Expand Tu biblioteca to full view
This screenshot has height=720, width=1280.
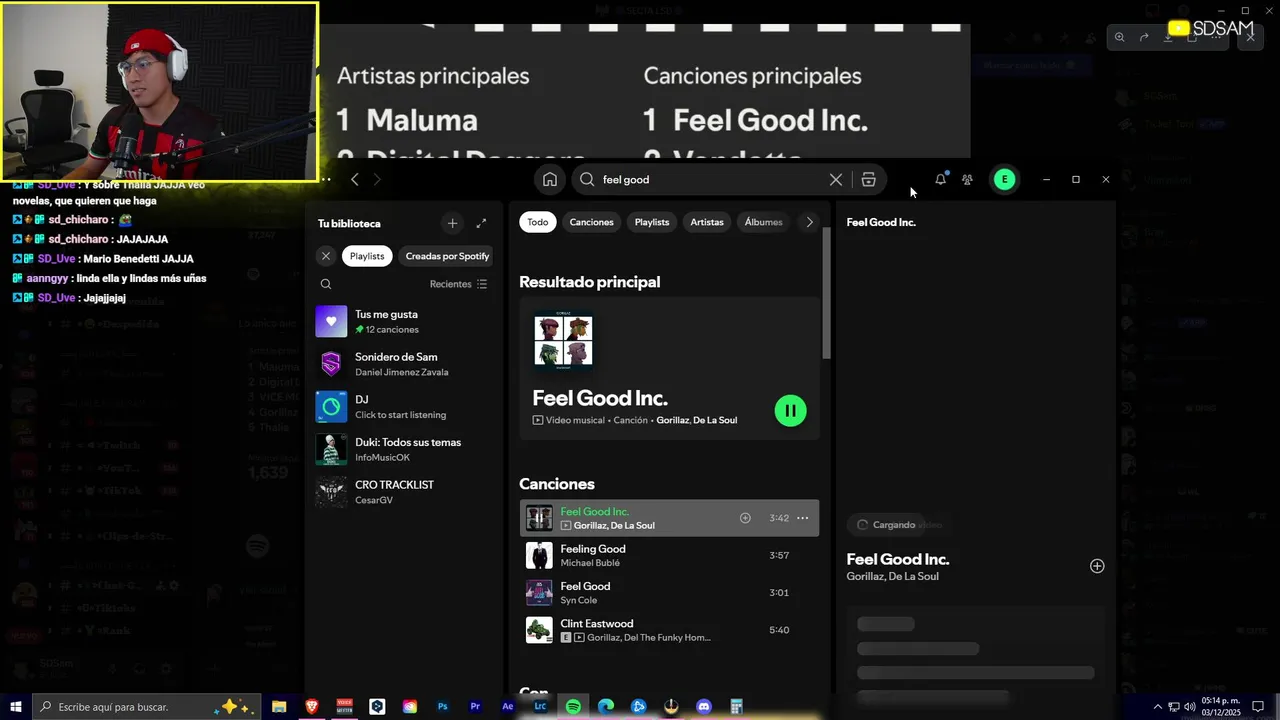coord(481,224)
